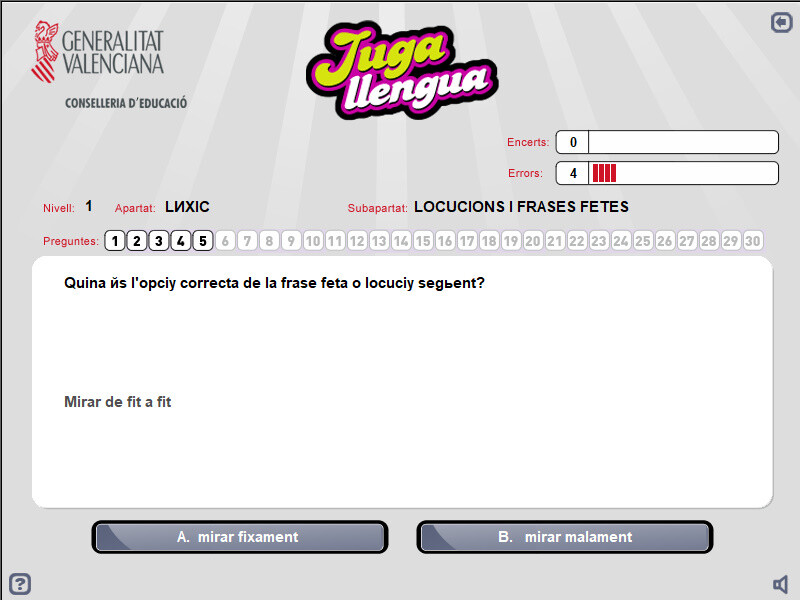Click the Generalitat Valenciana emblem
800x600 pixels.
pos(45,52)
